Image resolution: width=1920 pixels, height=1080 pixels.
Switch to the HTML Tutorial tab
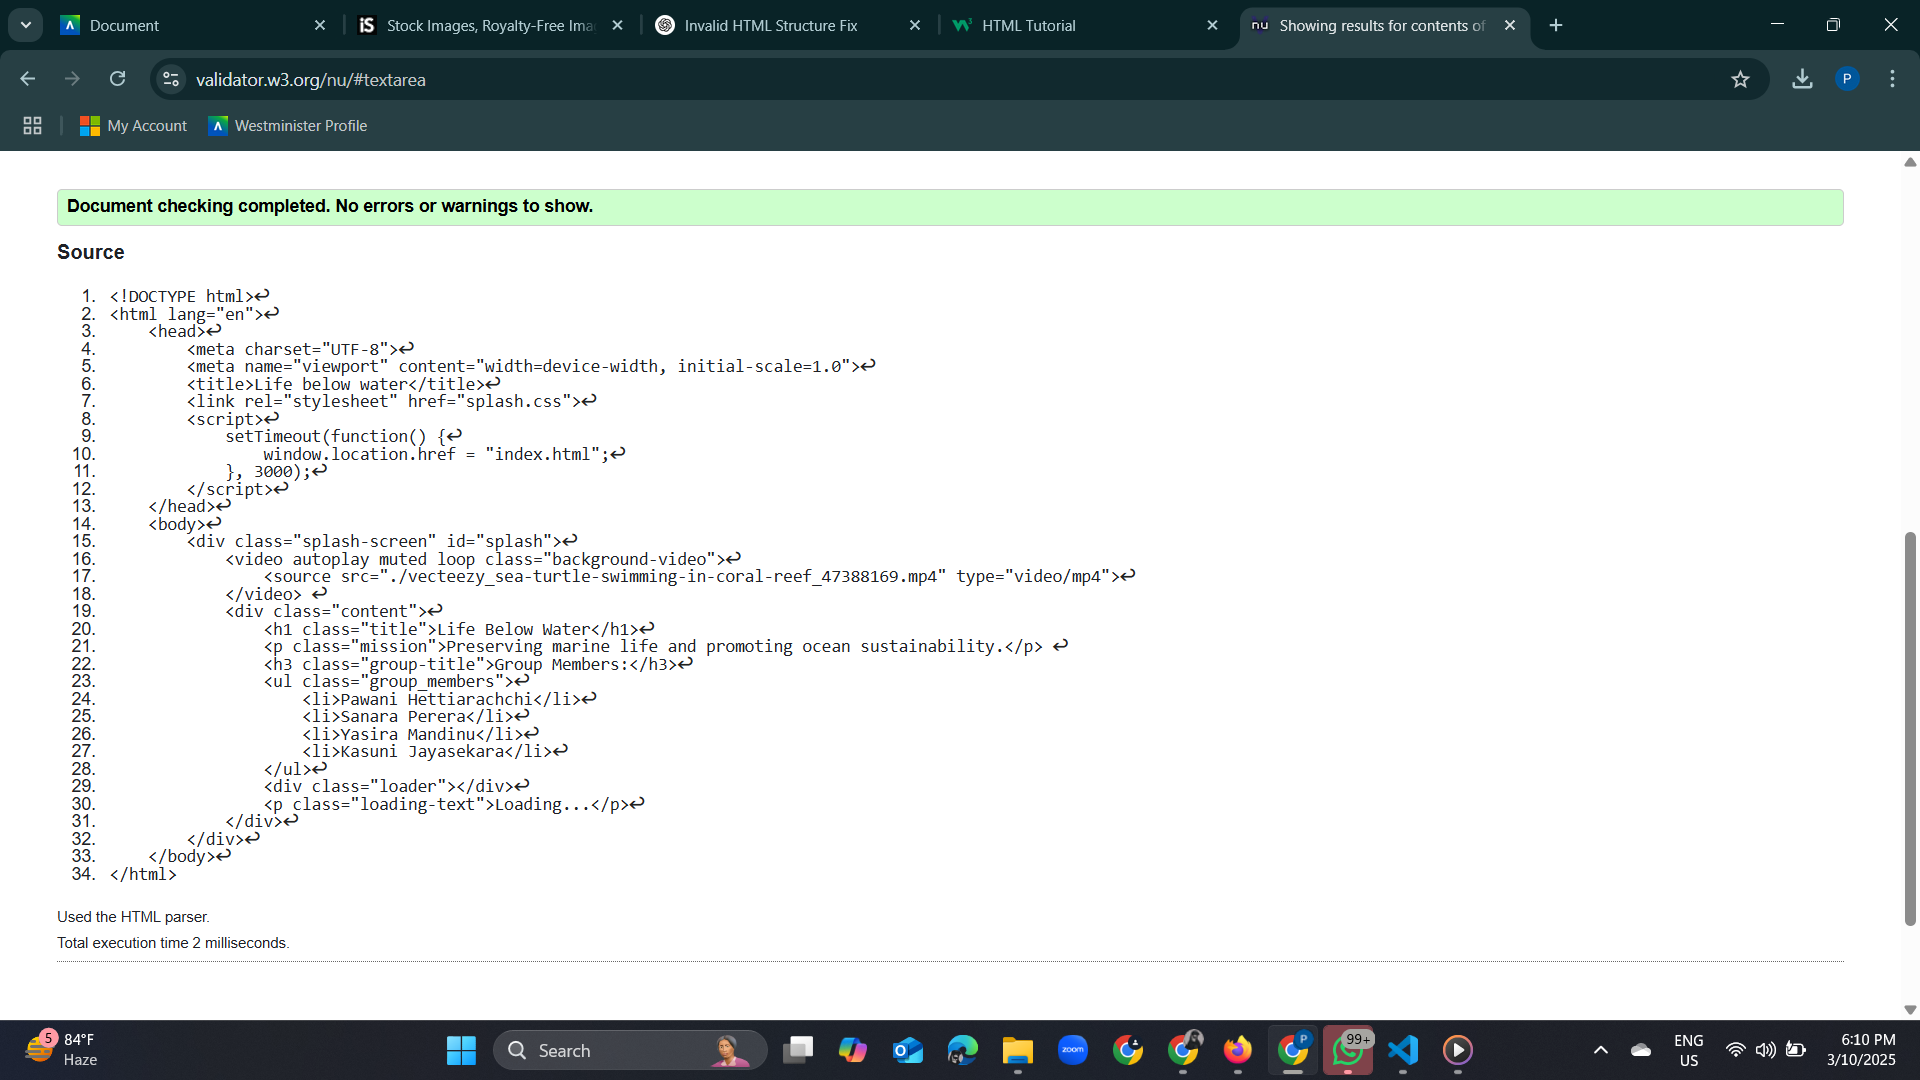point(1028,25)
